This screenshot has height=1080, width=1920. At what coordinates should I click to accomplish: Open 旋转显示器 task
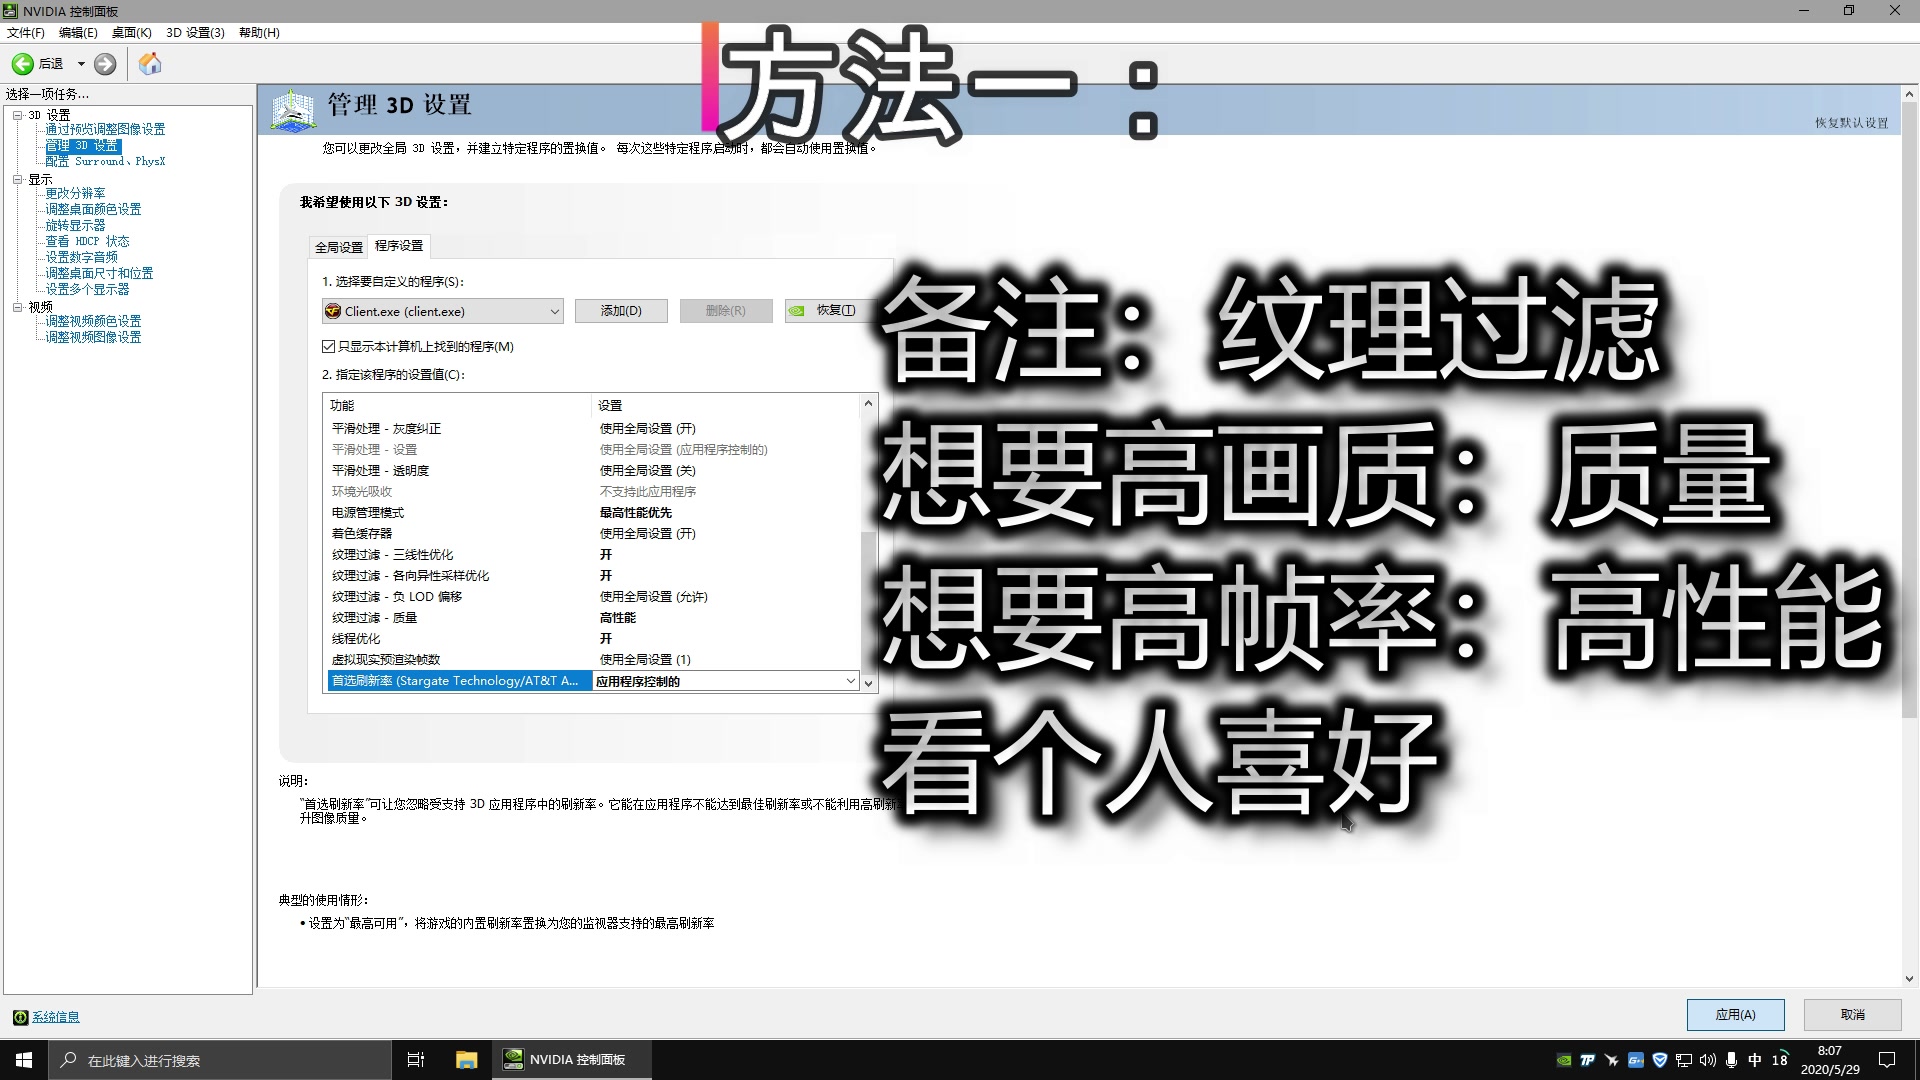(75, 225)
